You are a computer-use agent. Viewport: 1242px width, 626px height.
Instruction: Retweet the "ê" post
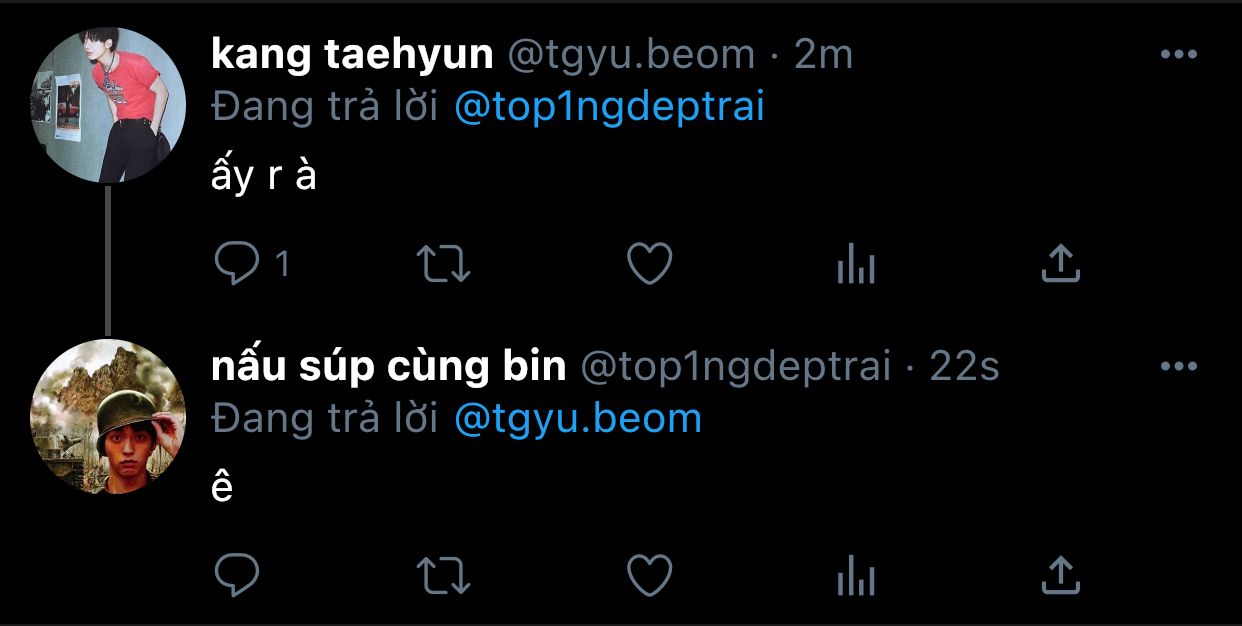coord(443,575)
